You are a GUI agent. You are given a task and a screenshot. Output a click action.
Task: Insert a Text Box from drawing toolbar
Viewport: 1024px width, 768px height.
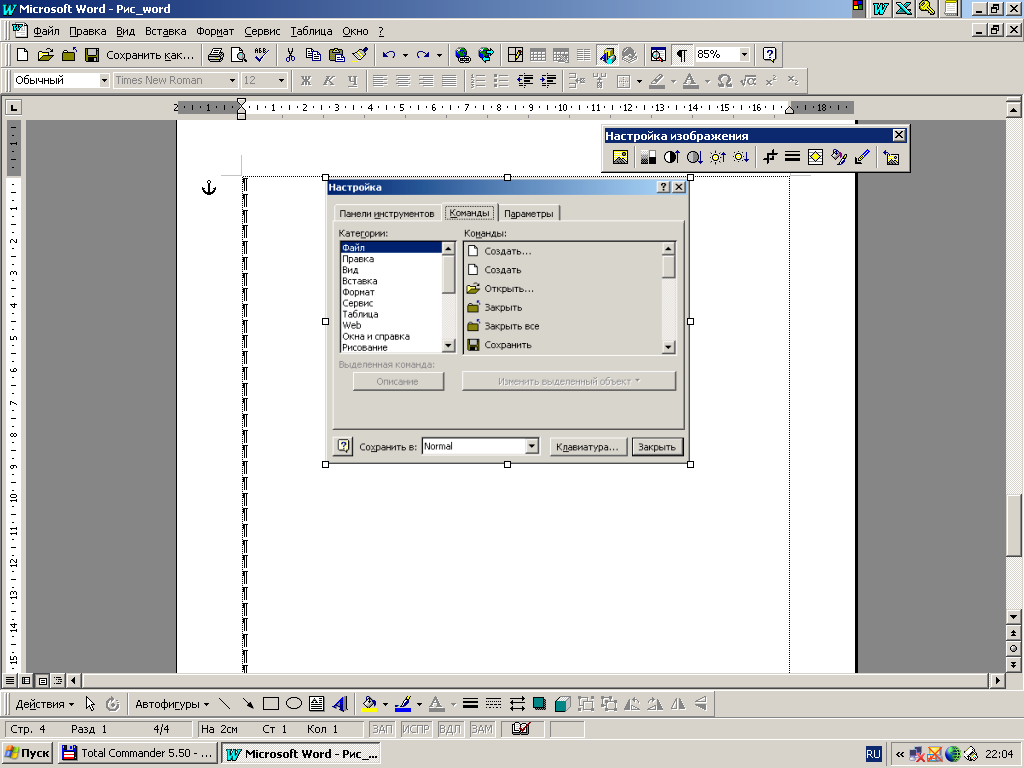point(317,703)
